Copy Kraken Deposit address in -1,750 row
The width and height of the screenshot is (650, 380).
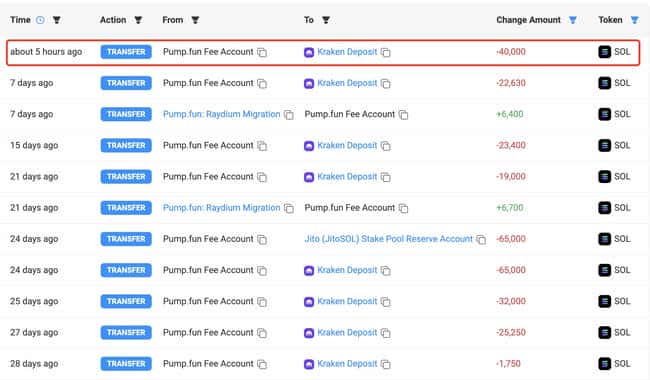coord(386,364)
